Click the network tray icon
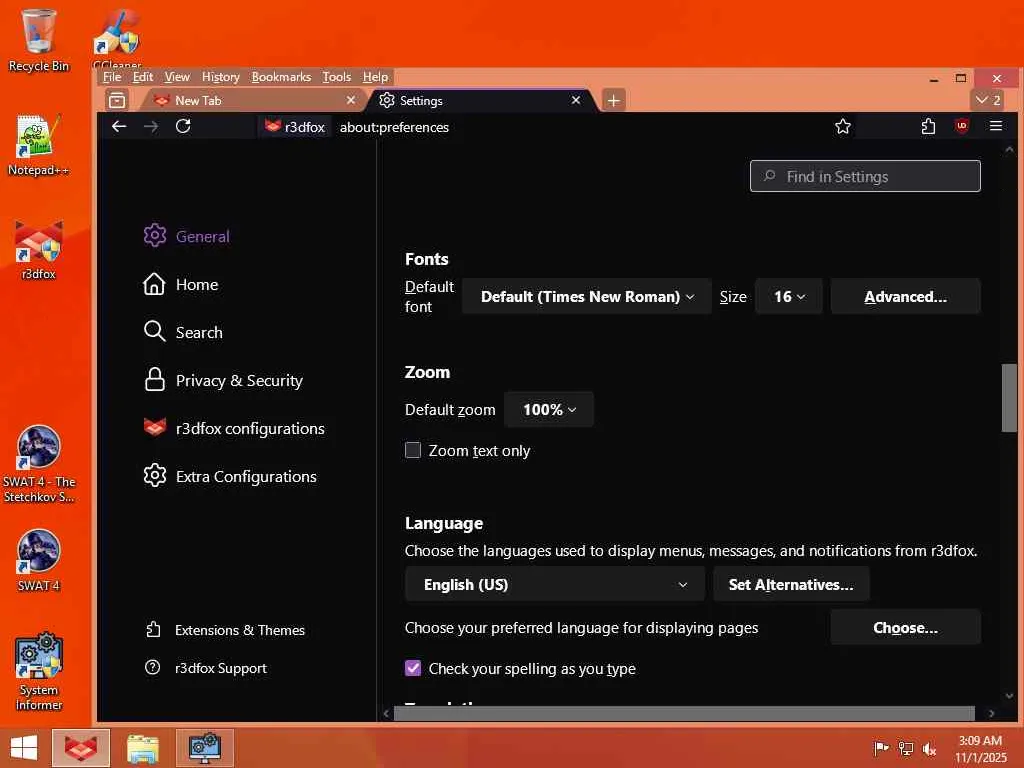This screenshot has width=1024, height=768. coord(906,748)
